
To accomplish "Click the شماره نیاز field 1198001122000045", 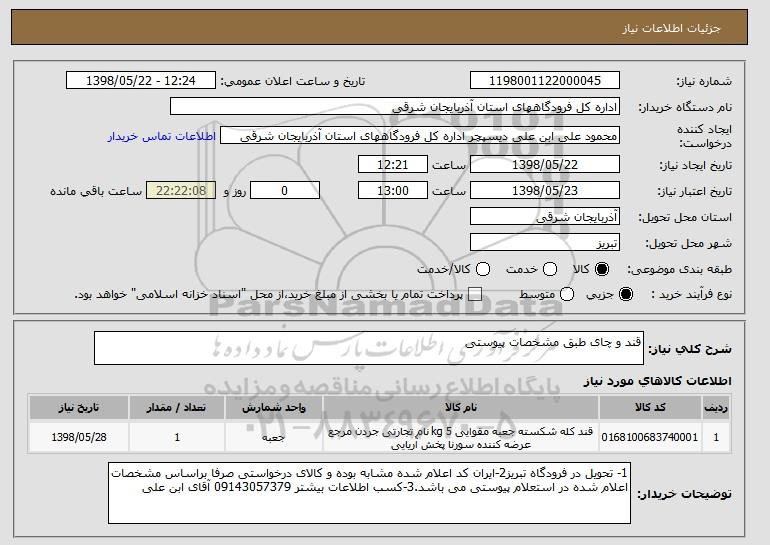I will (545, 81).
